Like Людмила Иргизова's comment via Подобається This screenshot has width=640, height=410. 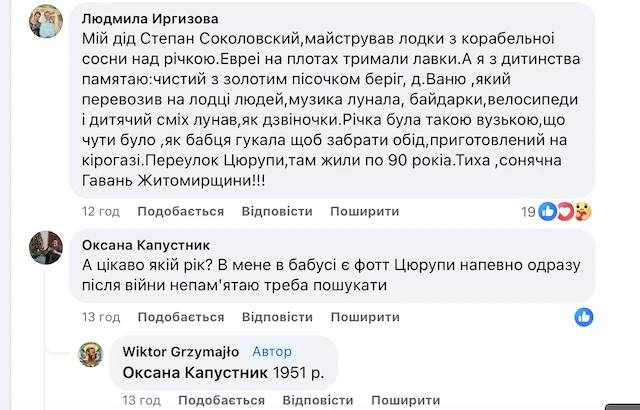click(x=167, y=212)
